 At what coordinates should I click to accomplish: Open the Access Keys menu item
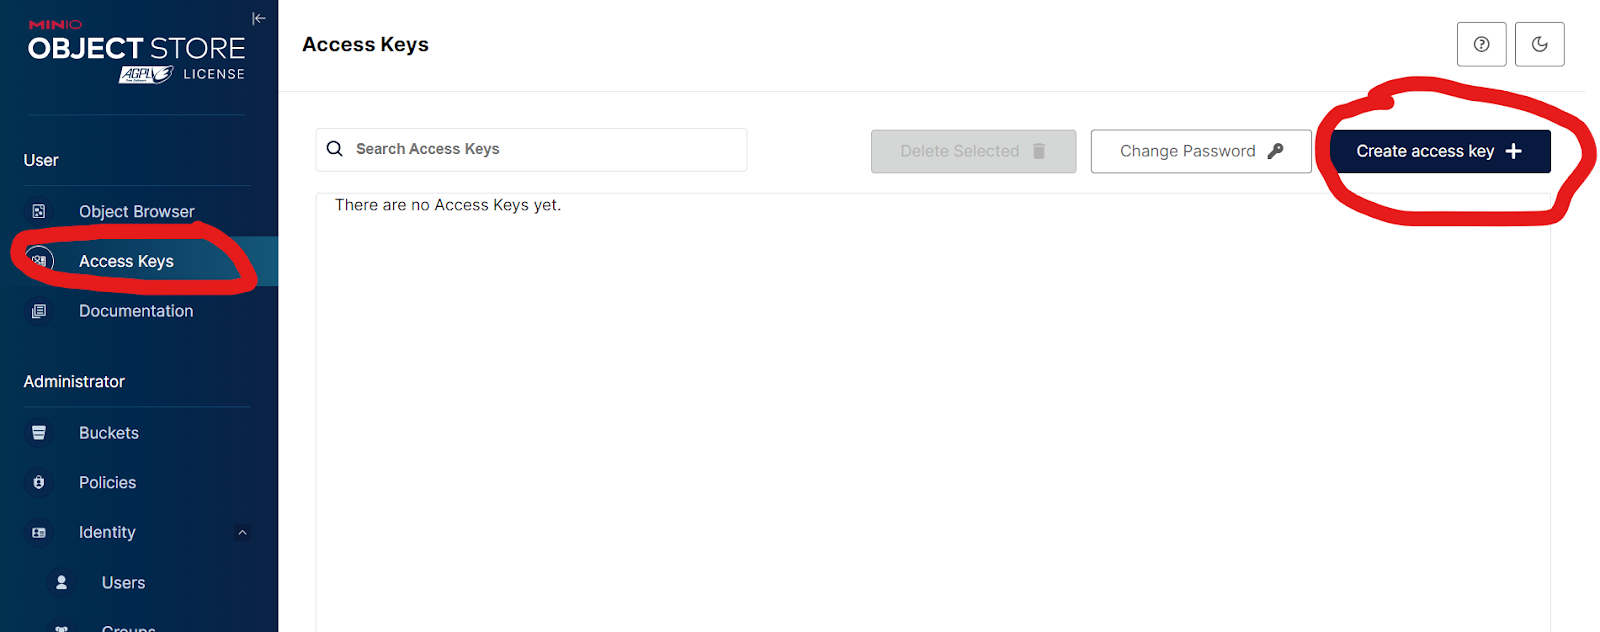click(x=126, y=261)
